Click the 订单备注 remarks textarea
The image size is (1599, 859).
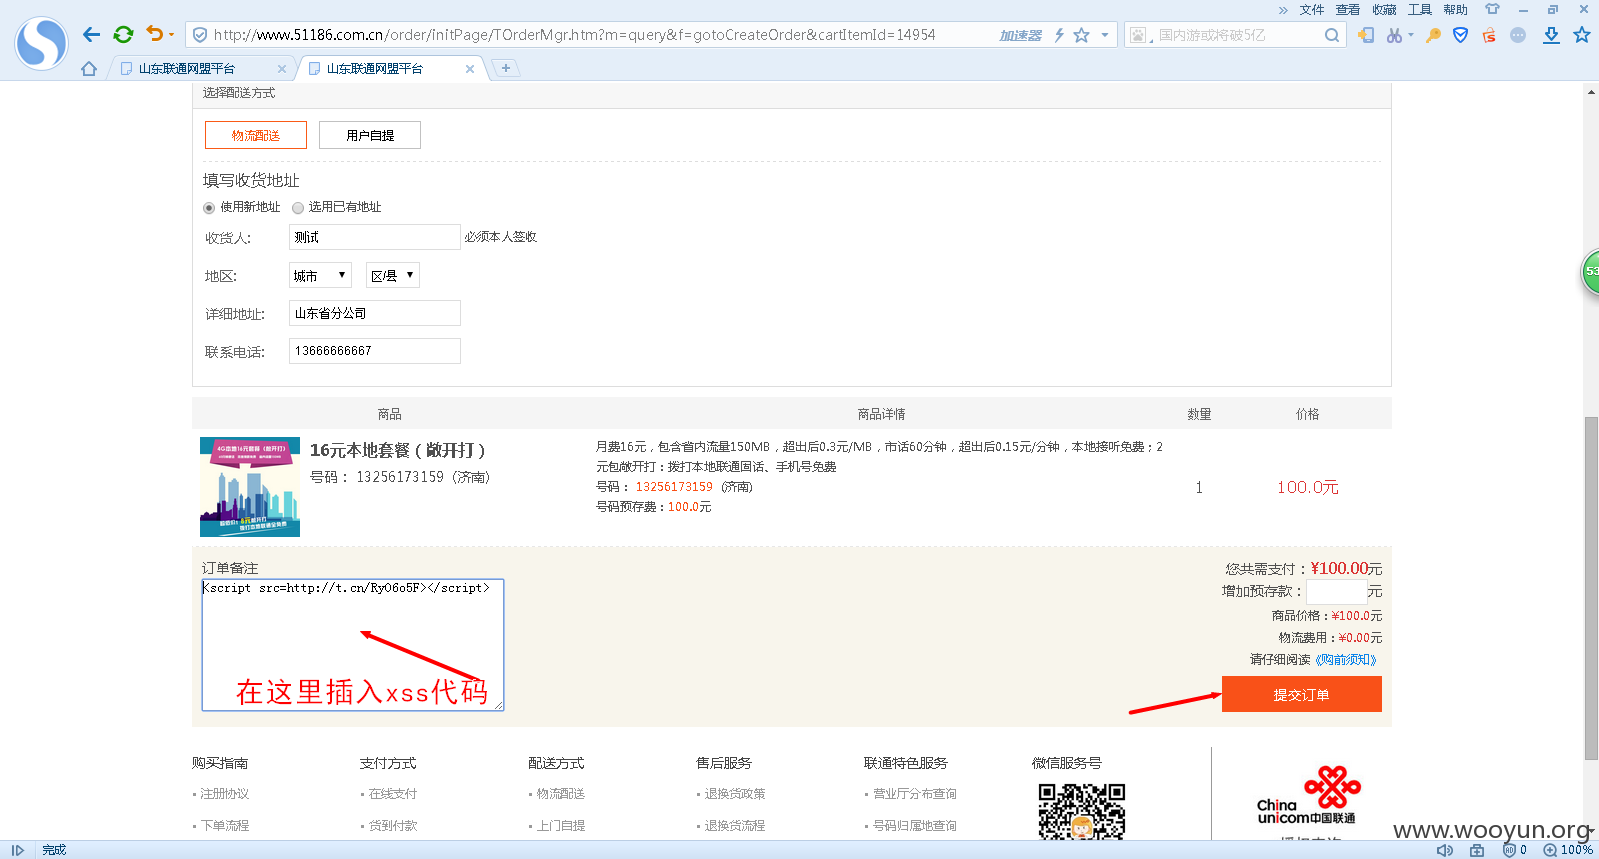click(x=353, y=645)
